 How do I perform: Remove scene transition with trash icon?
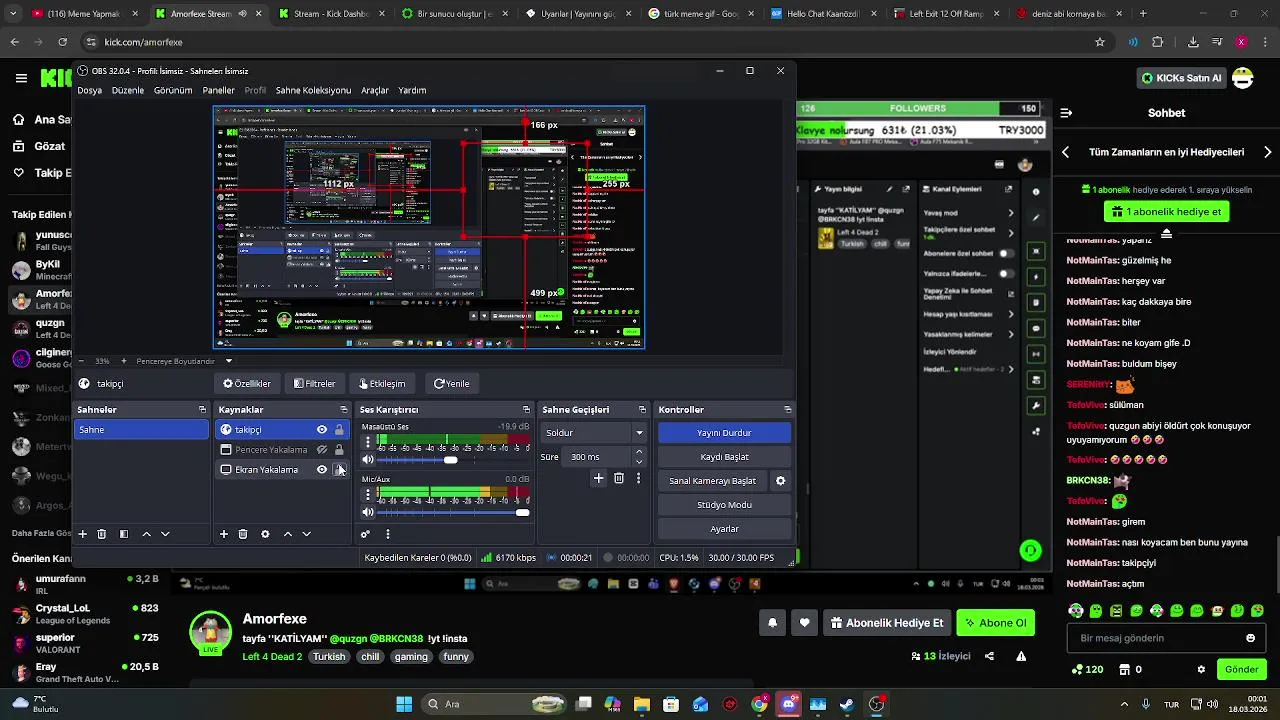tap(619, 479)
